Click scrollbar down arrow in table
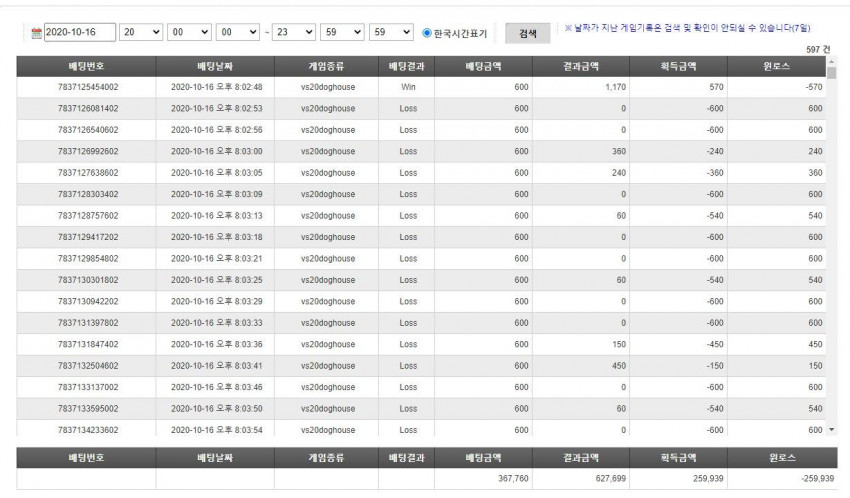This screenshot has width=850, height=498. [x=832, y=430]
